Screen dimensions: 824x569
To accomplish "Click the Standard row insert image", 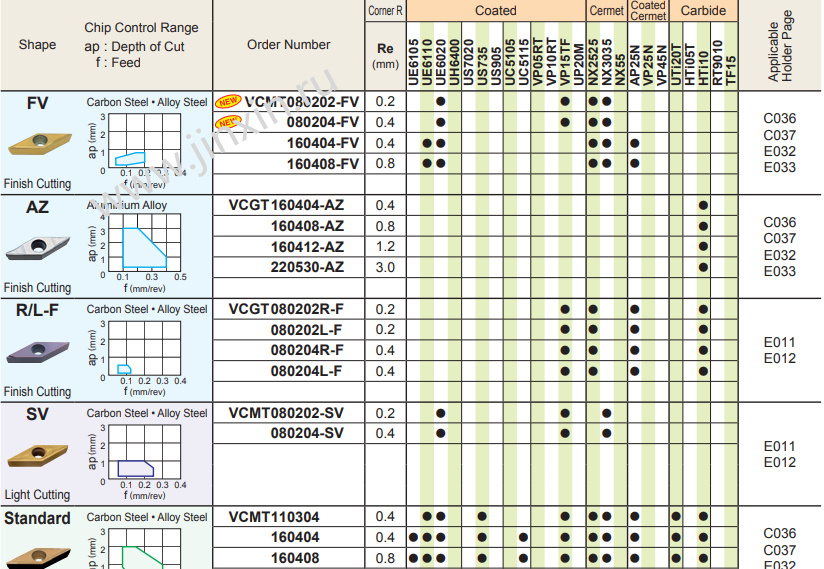I will [37, 553].
